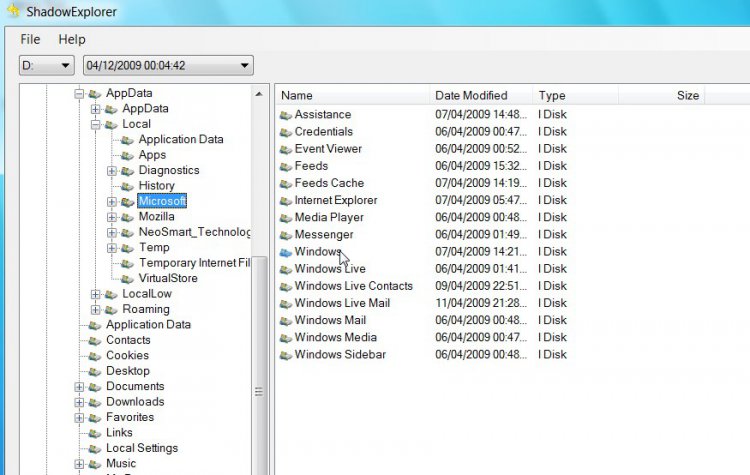This screenshot has height=475, width=750.
Task: Click I Disk type in Assistance row
Action: [x=552, y=114]
